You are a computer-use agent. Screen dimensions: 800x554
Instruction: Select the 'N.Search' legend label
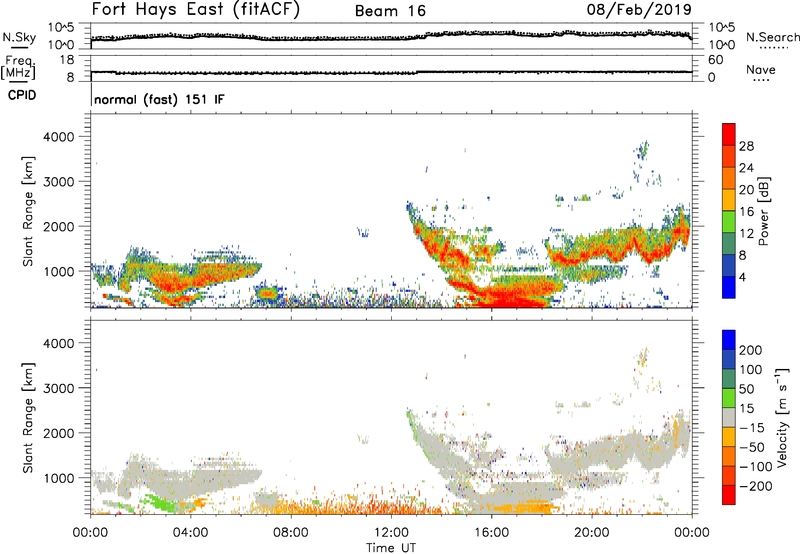772,37
